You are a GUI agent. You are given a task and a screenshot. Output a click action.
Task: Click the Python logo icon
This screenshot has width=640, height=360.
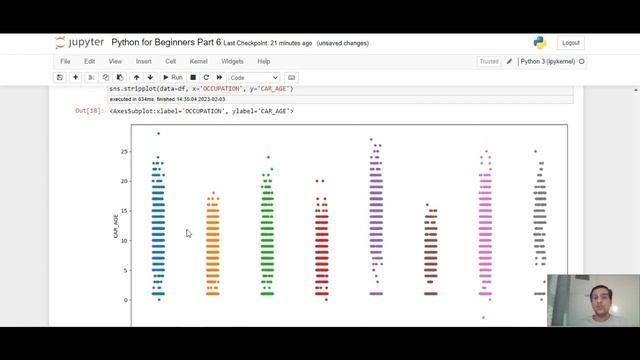point(540,42)
